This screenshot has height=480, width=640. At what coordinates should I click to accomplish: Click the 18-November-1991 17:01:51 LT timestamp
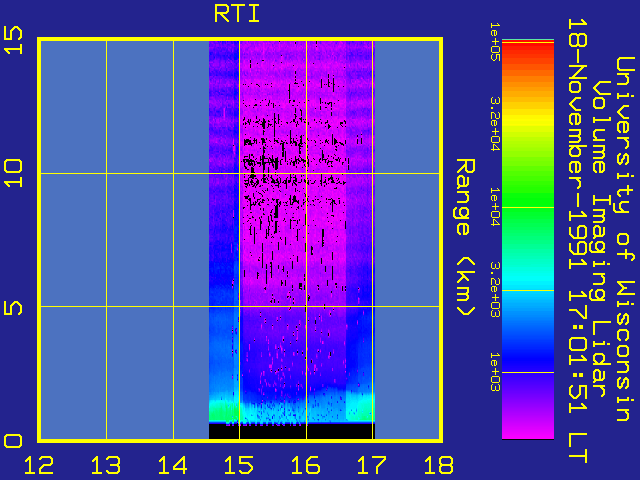click(x=576, y=241)
